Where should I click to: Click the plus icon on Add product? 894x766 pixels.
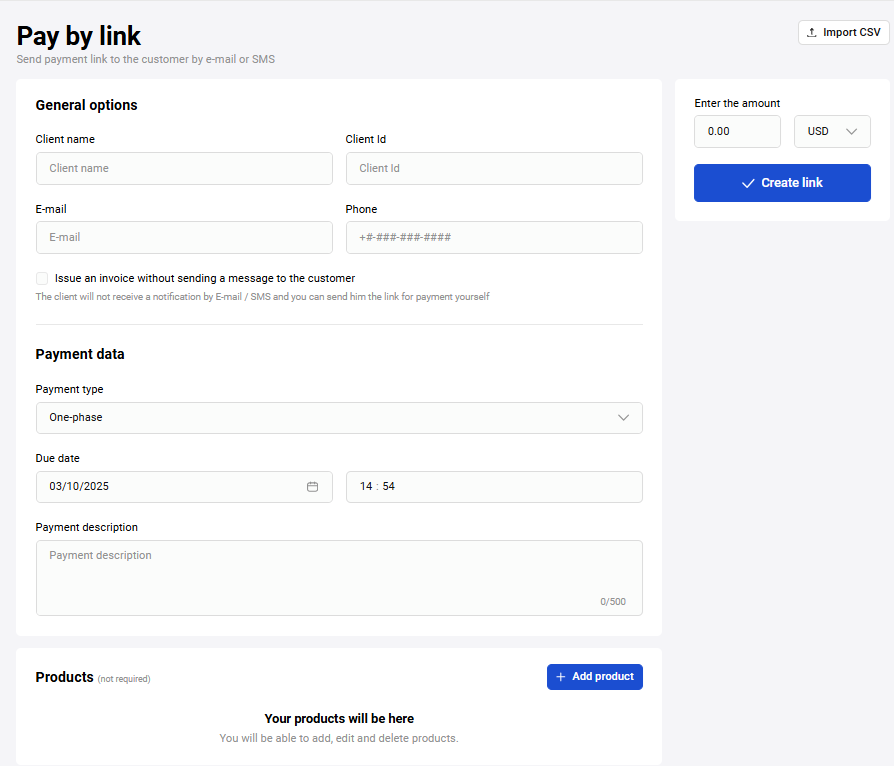tap(561, 677)
